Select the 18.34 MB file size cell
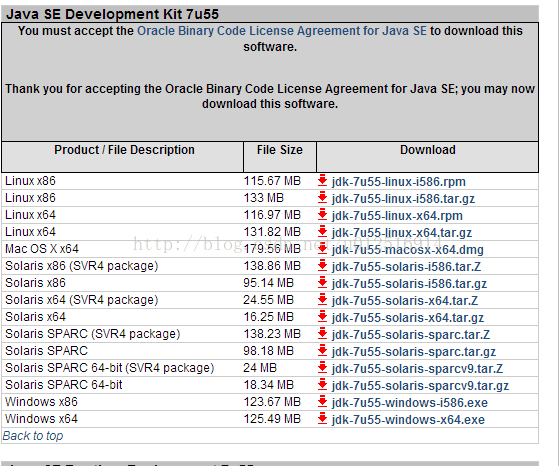 click(269, 385)
